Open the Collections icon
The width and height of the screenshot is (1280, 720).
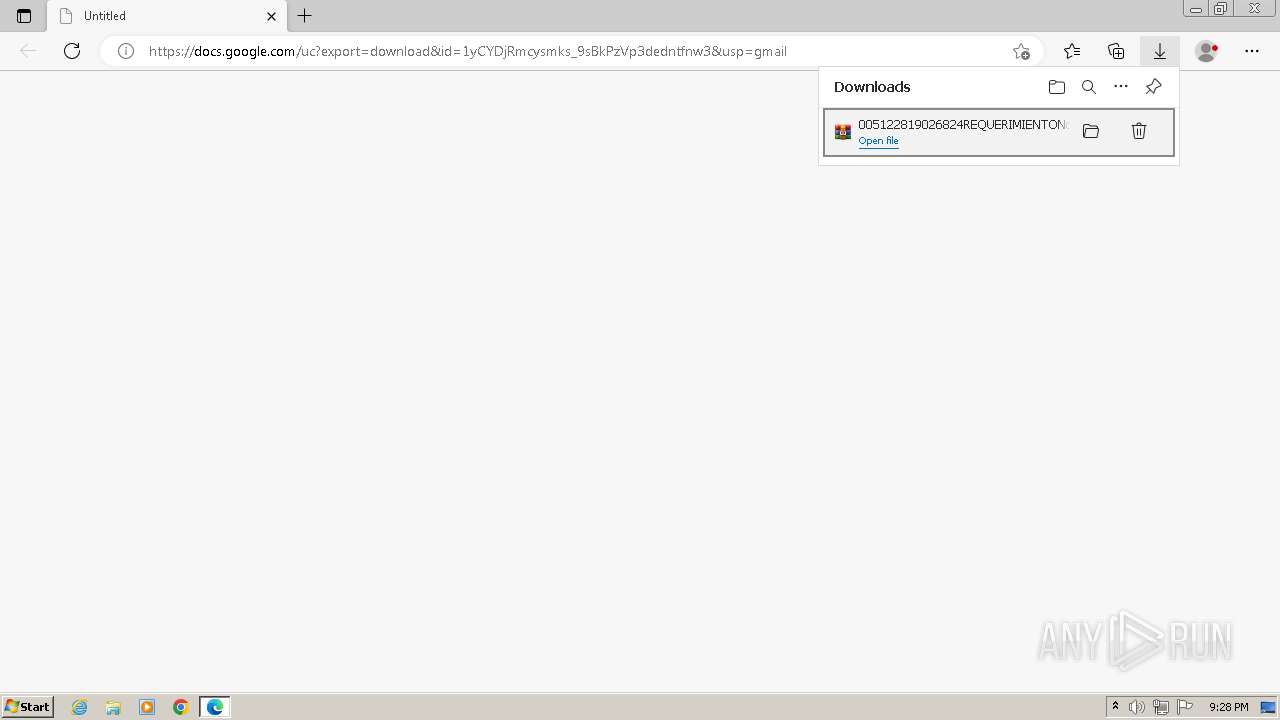(1116, 51)
